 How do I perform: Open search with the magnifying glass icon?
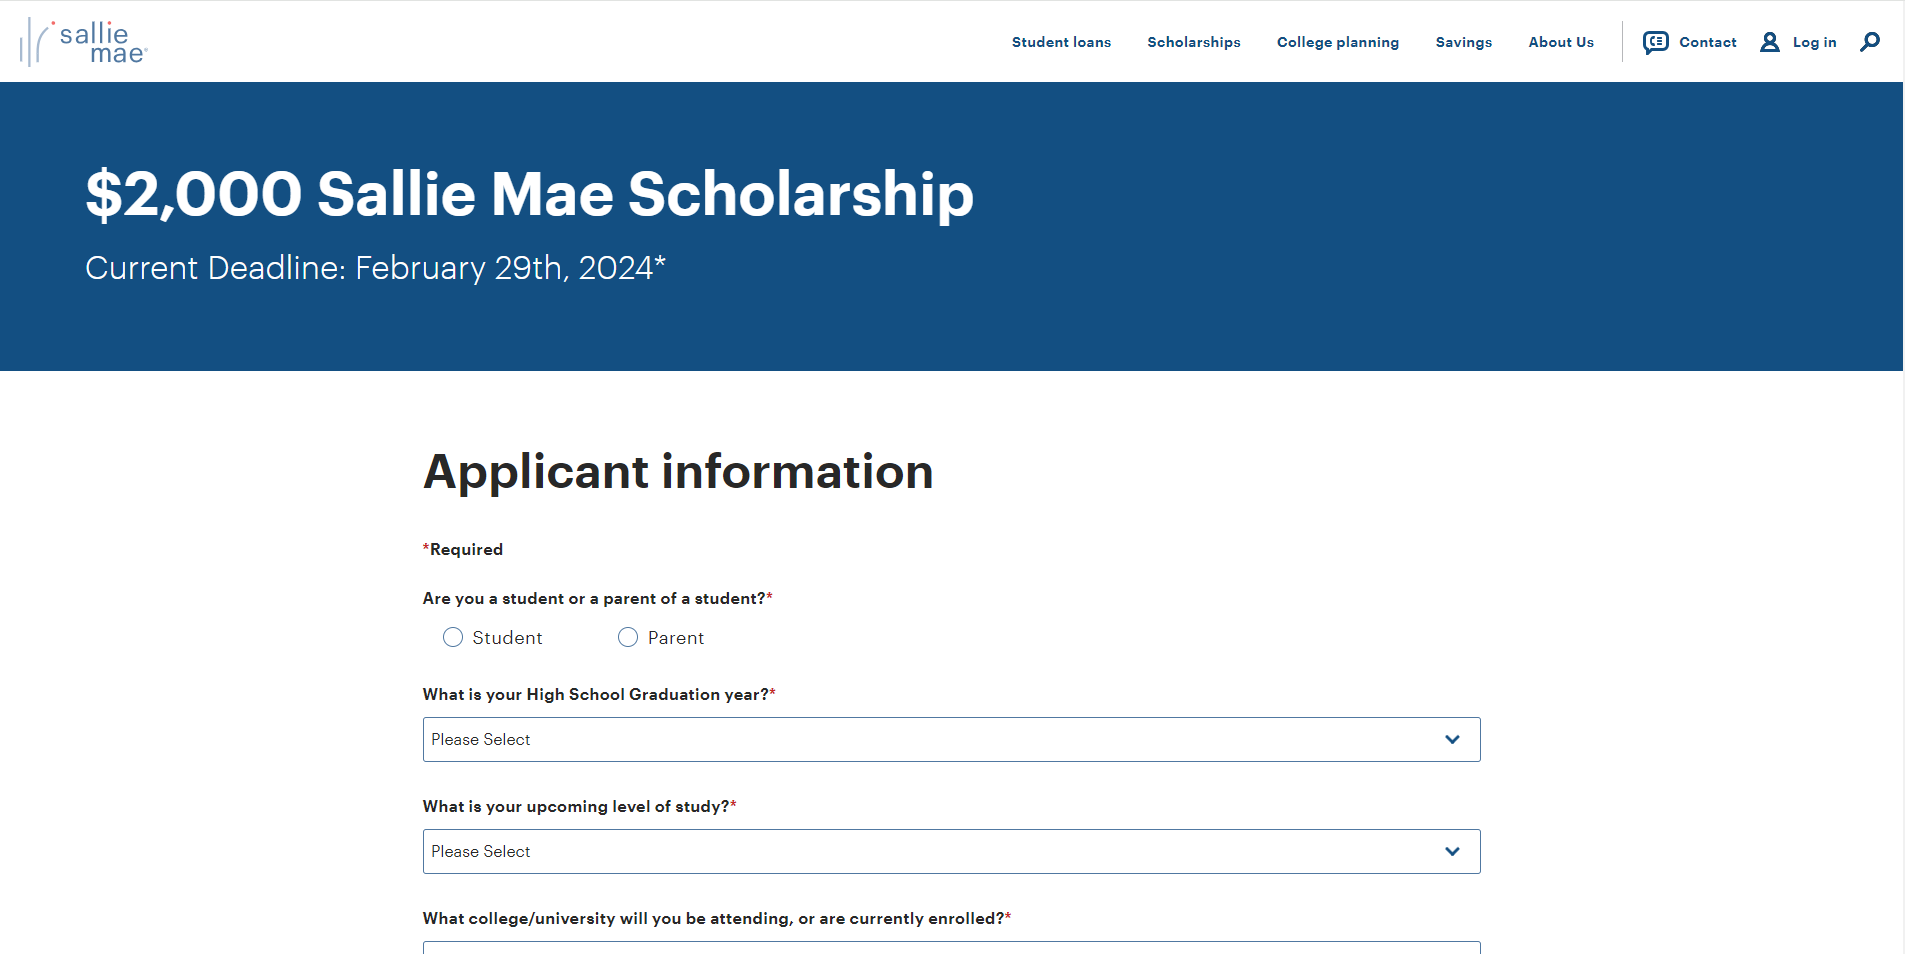1869,42
